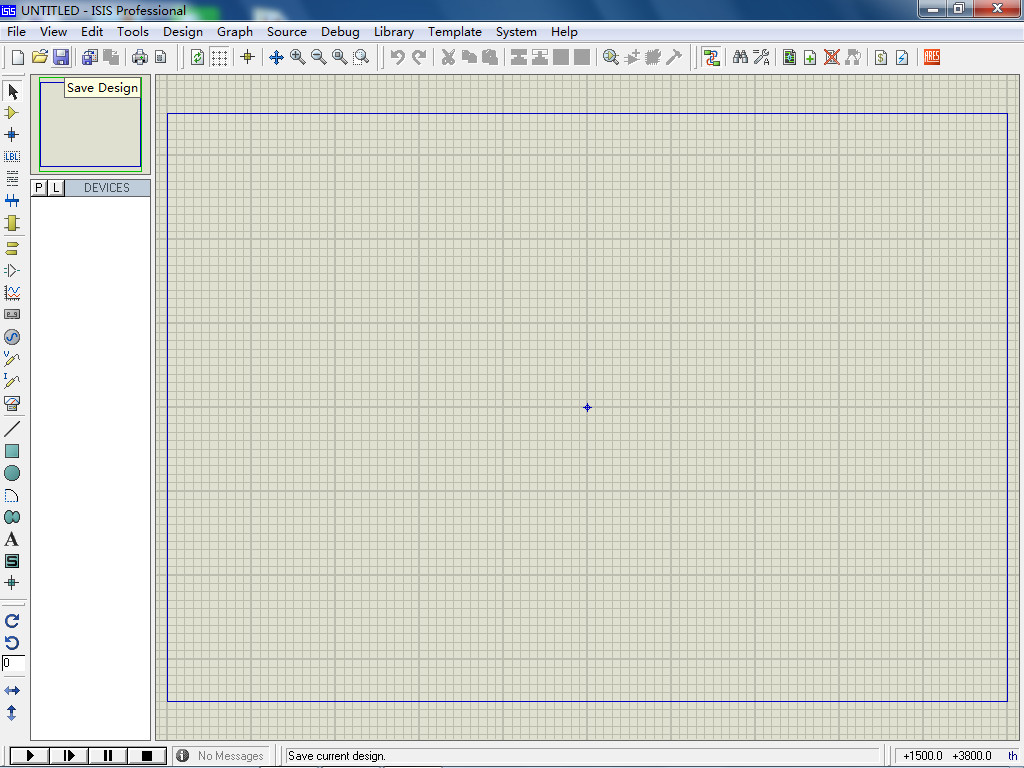Select the 2D text tool (A)
The image size is (1024, 768).
pyautogui.click(x=12, y=539)
